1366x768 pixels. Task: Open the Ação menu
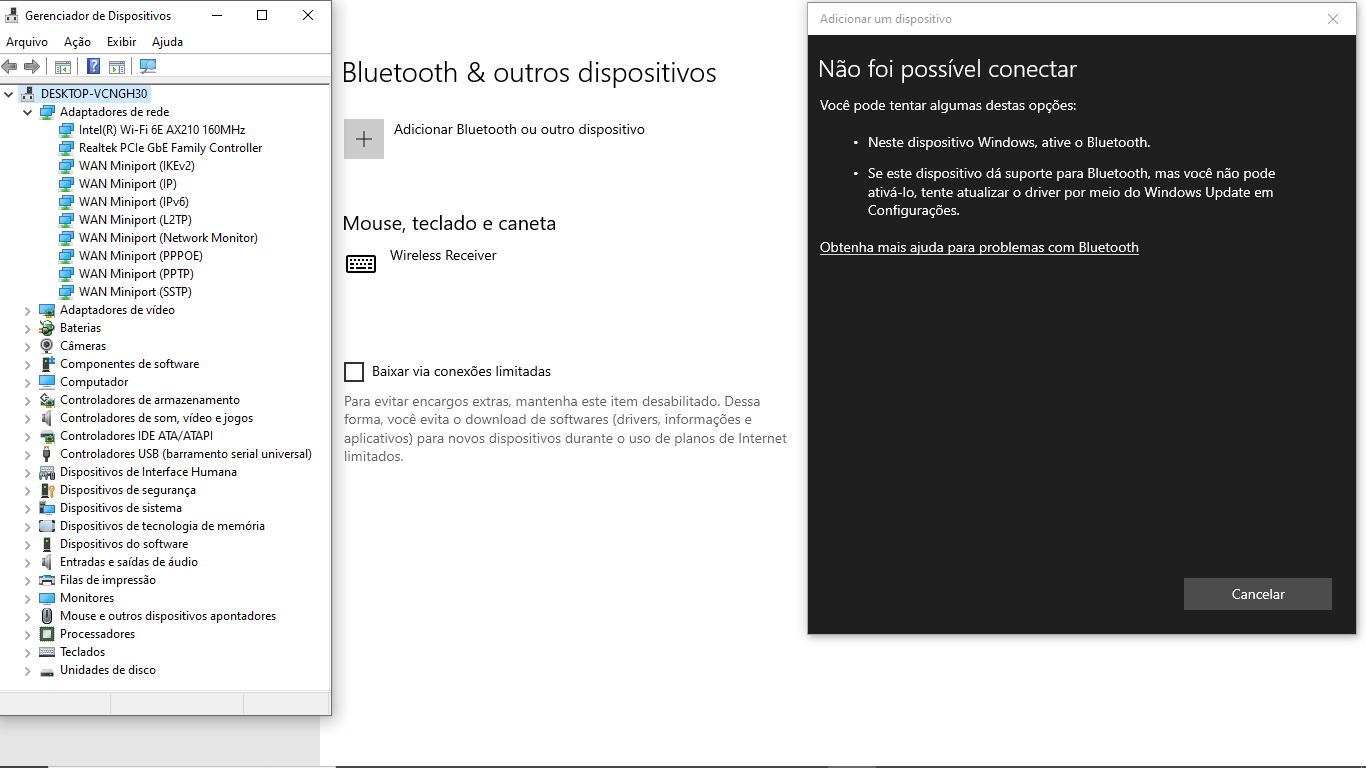tap(77, 42)
